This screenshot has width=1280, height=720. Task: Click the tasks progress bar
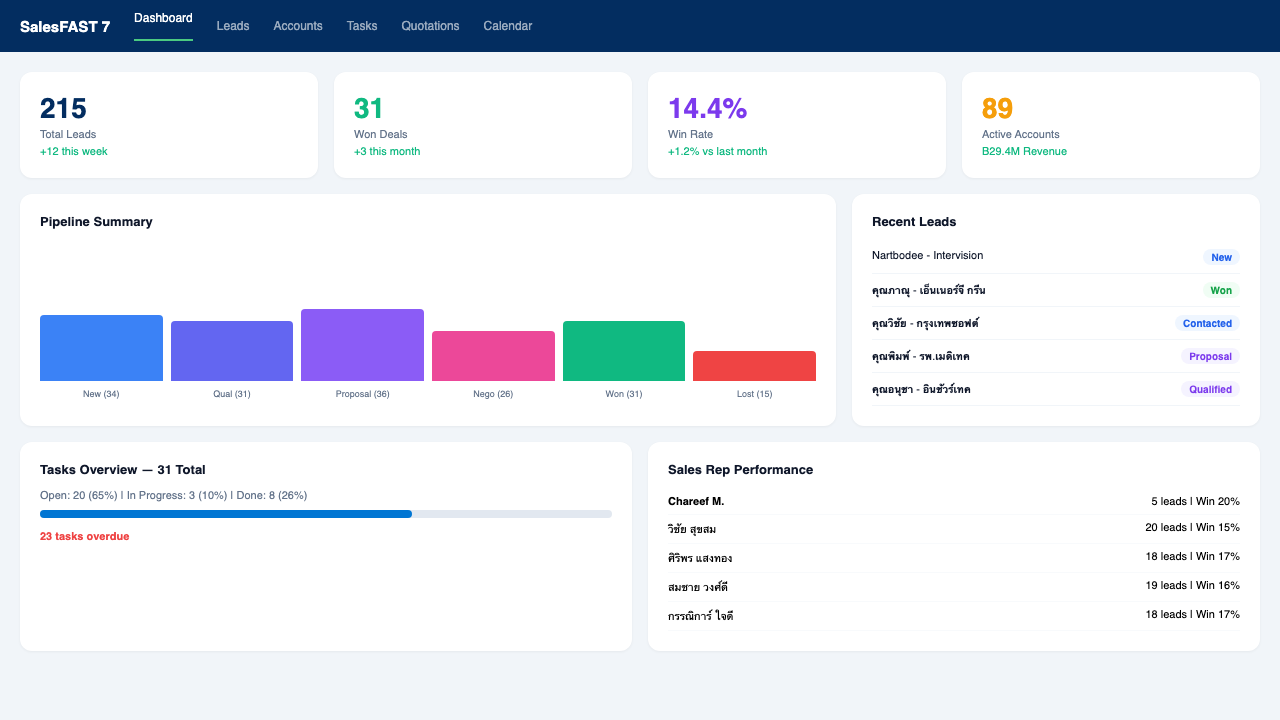[x=326, y=514]
